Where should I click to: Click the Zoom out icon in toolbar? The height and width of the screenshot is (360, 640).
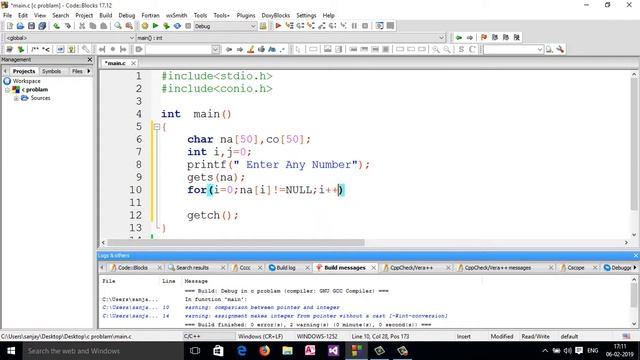[x=447, y=49]
